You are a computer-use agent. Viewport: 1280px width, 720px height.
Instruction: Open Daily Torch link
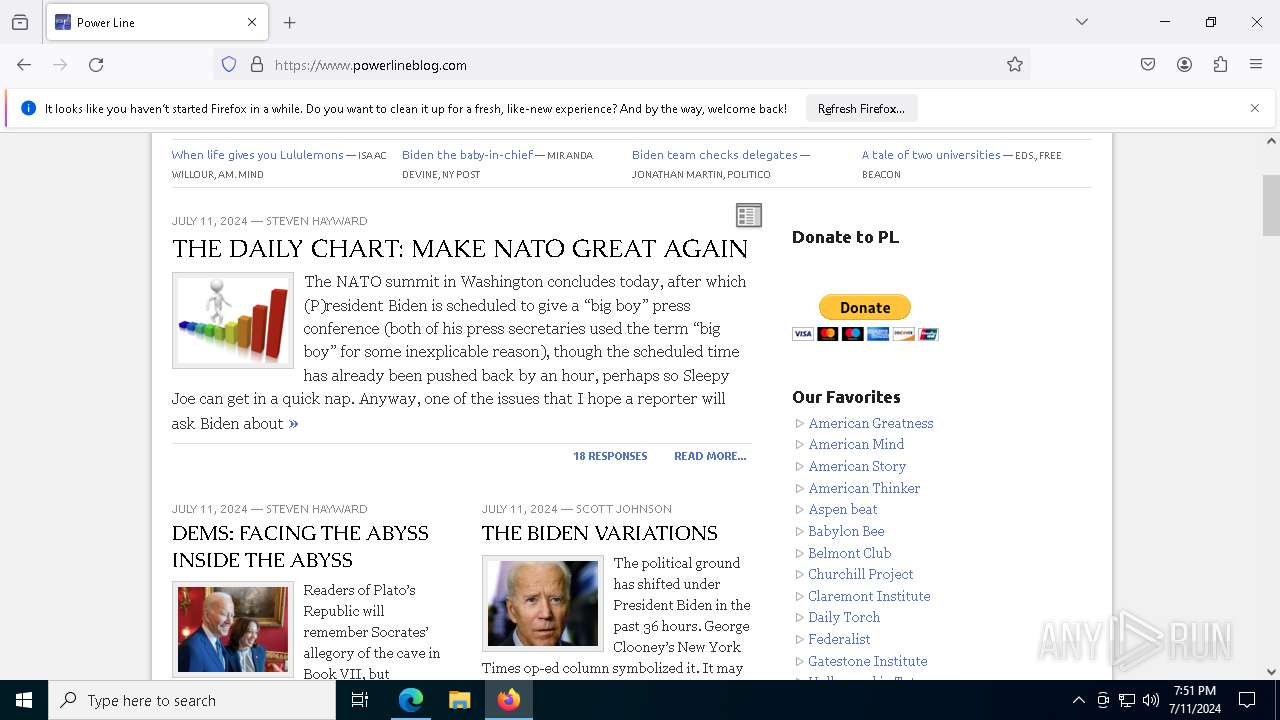click(x=844, y=617)
